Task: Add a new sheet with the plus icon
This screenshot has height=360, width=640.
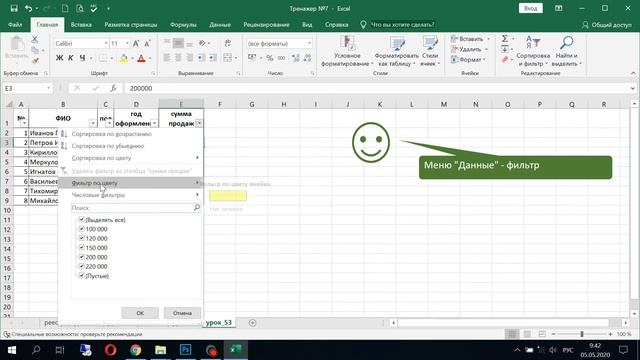Action: 253,323
